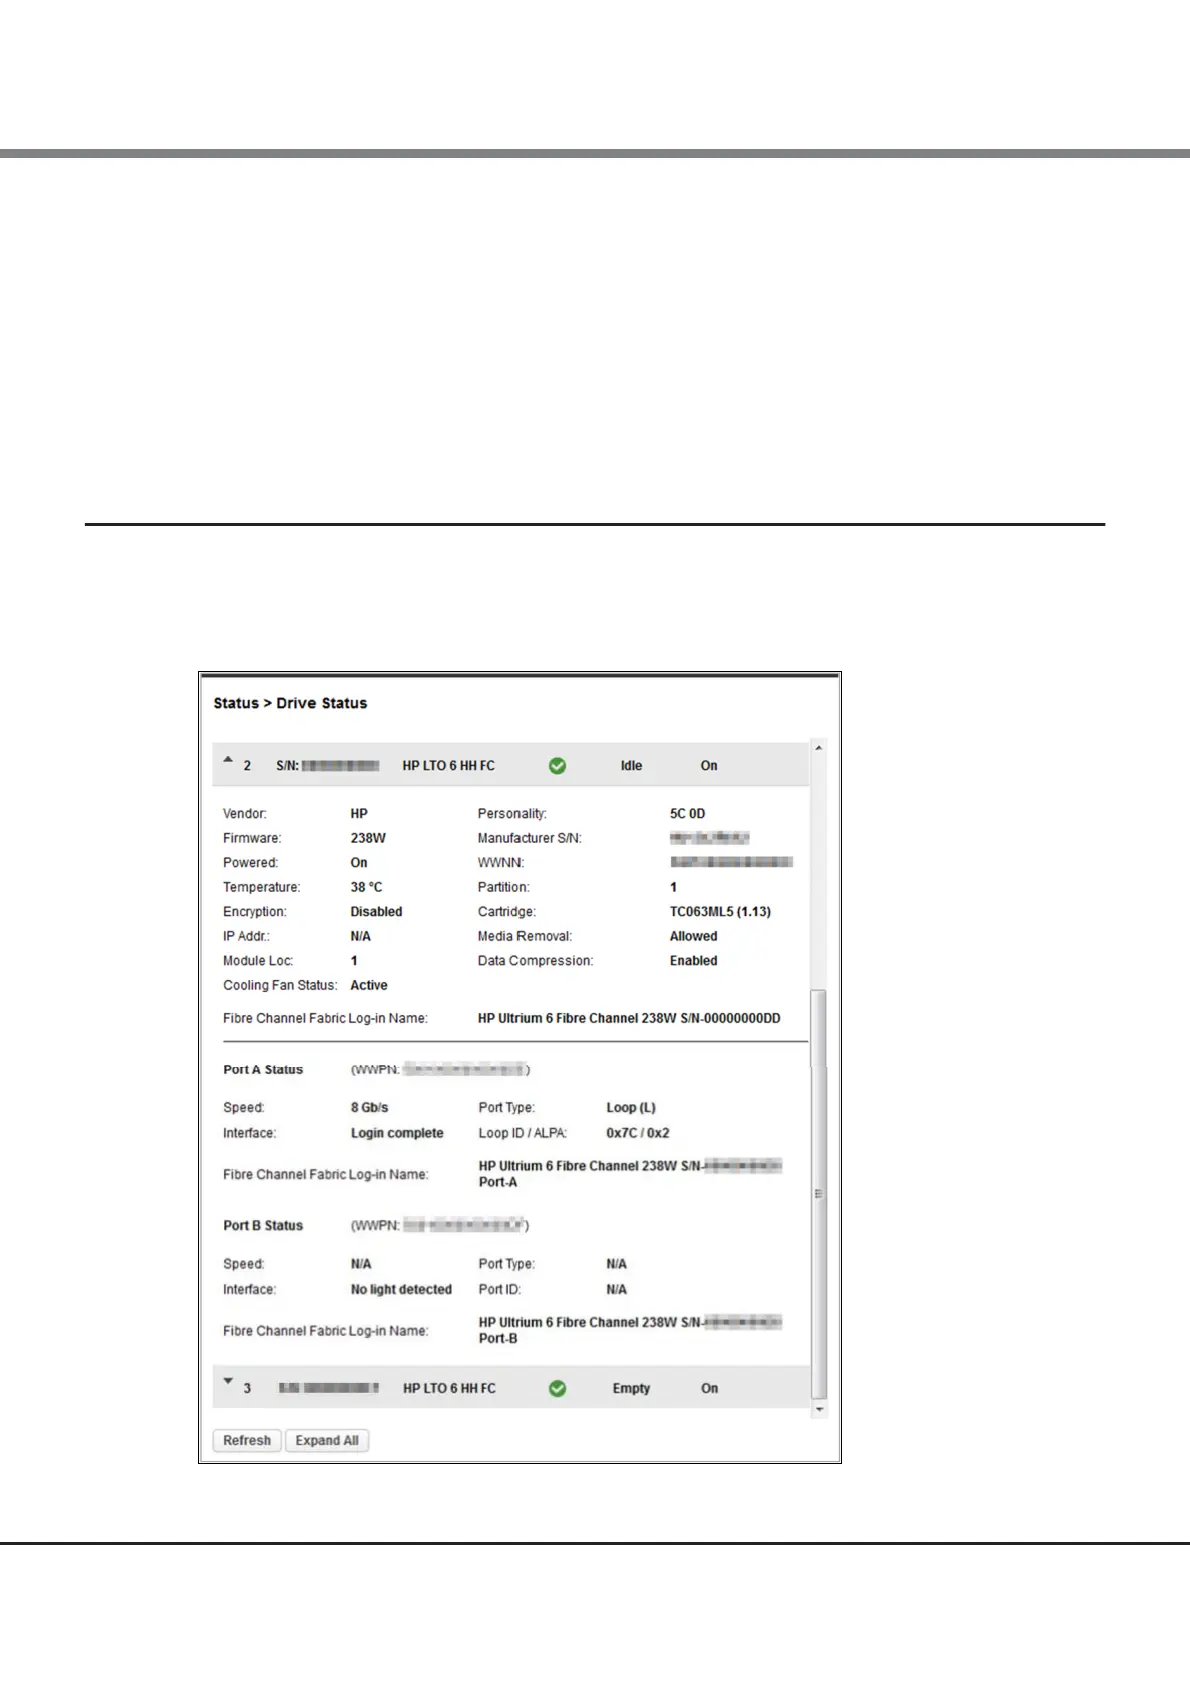The width and height of the screenshot is (1190, 1684).
Task: Select the 'Manufacturer S/N:' label
Action: point(529,838)
